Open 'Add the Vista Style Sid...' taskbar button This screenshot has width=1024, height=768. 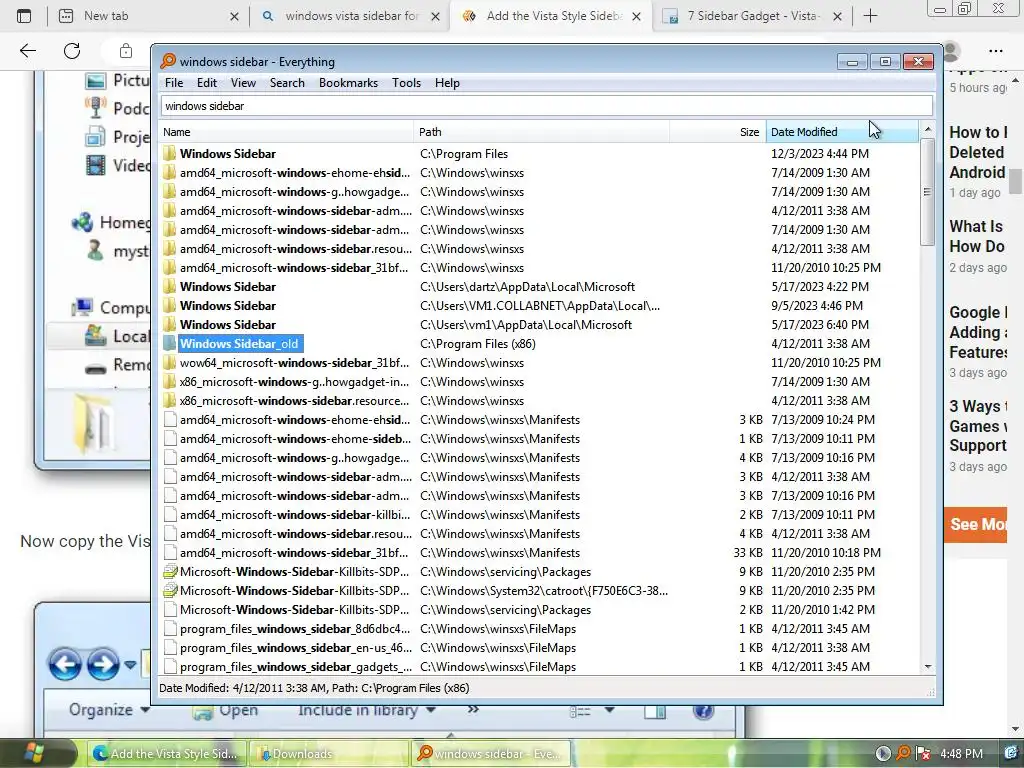point(166,754)
